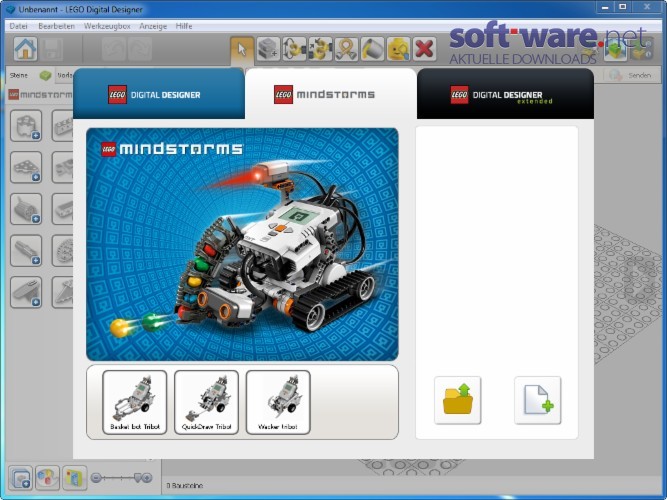
Task: Click the zoom-in plus button
Action: 147,478
